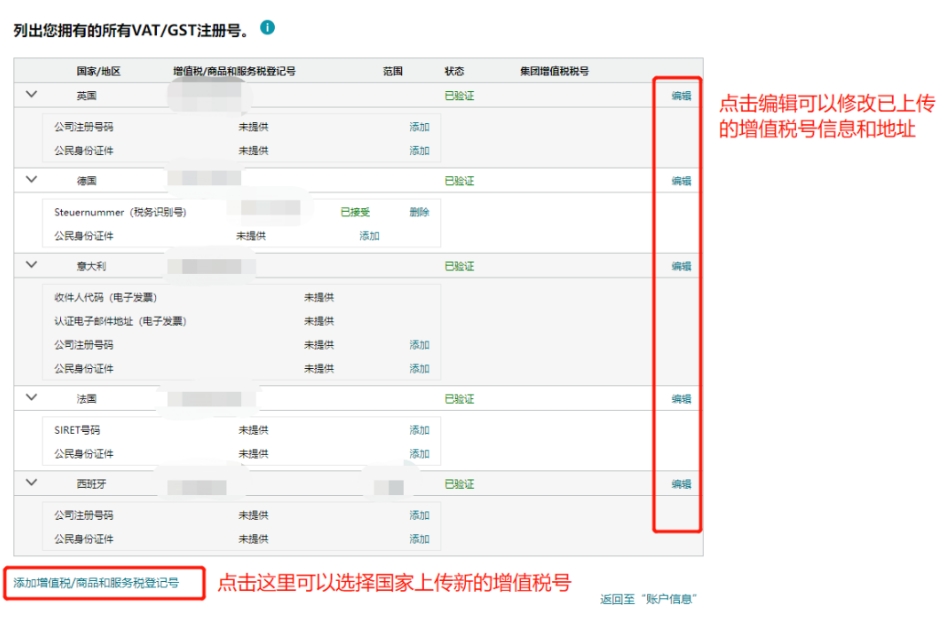Click 编辑 for the 英国 row
Image resolution: width=947 pixels, height=641 pixels.
681,95
